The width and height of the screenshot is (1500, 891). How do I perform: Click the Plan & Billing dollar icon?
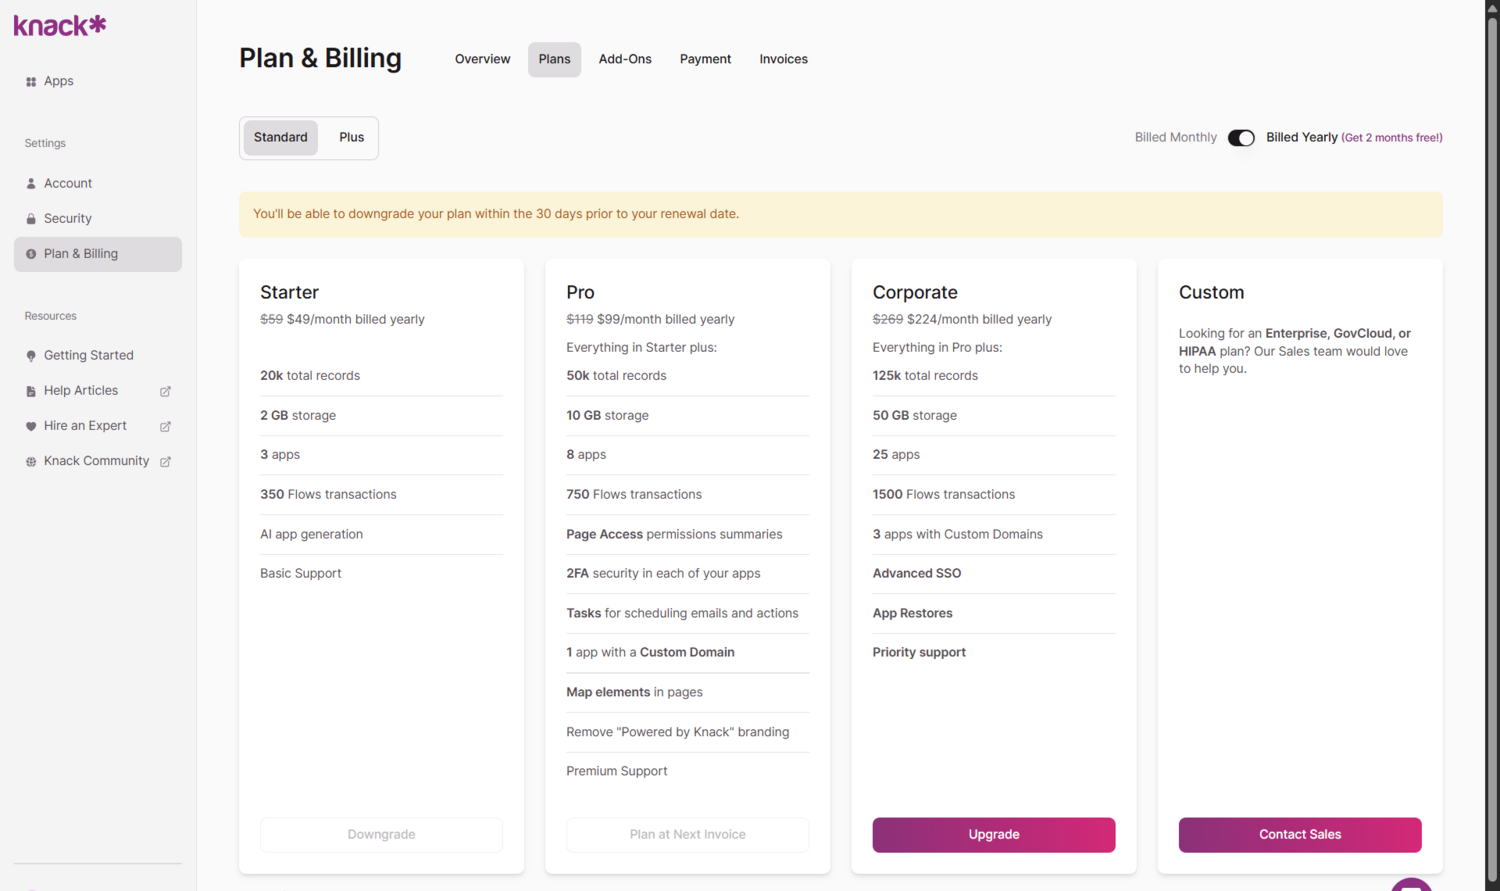pyautogui.click(x=31, y=253)
